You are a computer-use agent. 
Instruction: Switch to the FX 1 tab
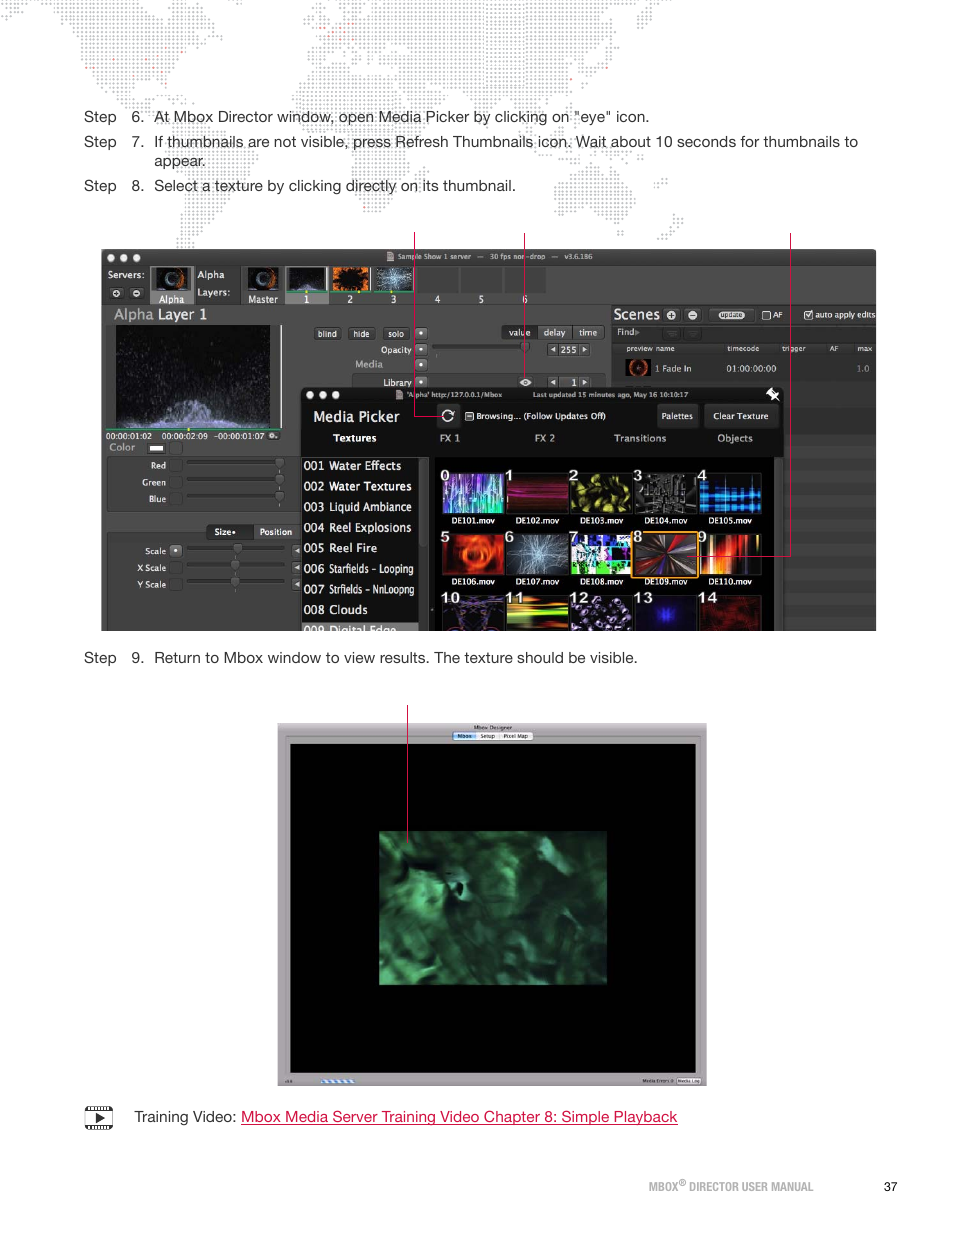point(450,438)
